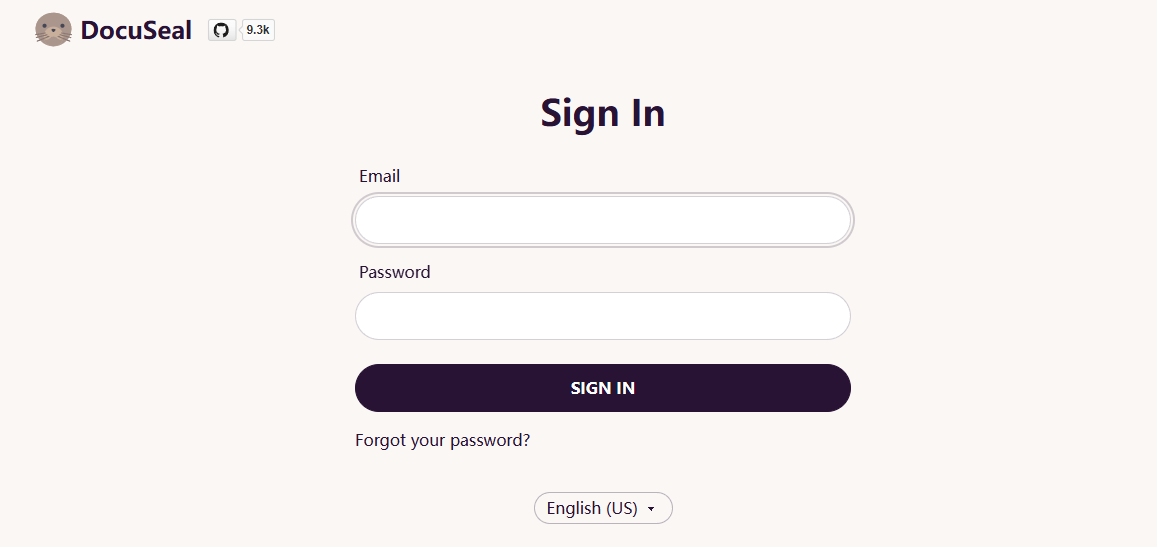Focus the Password input field

point(603,316)
